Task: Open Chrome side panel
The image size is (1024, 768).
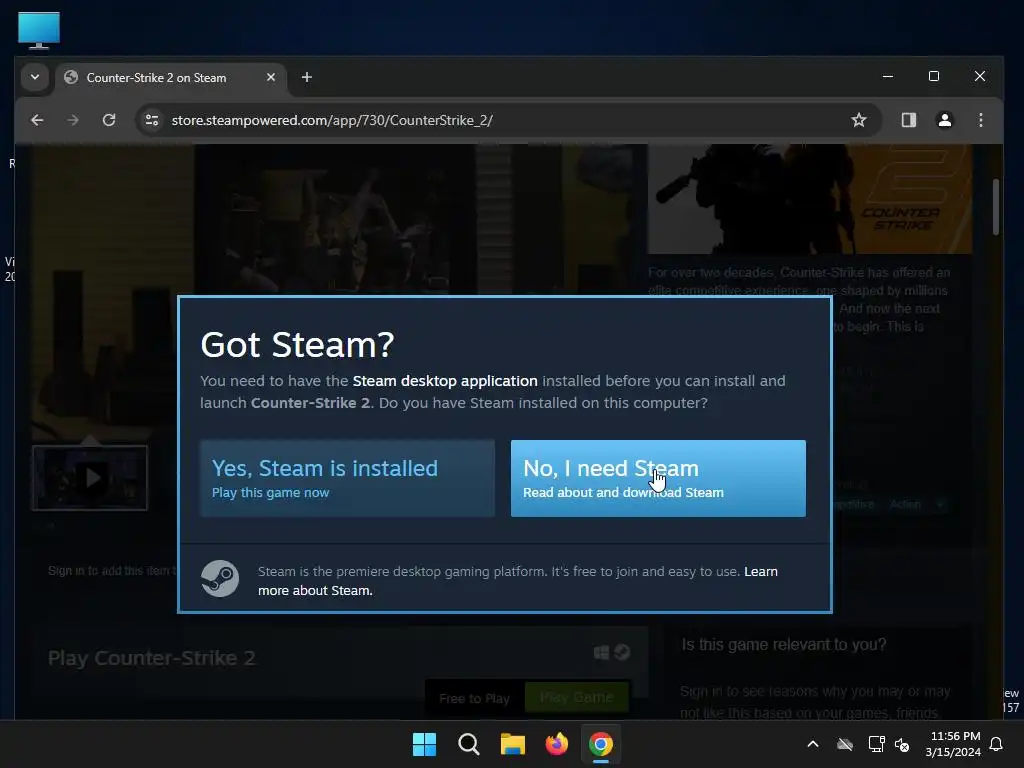Action: [908, 120]
